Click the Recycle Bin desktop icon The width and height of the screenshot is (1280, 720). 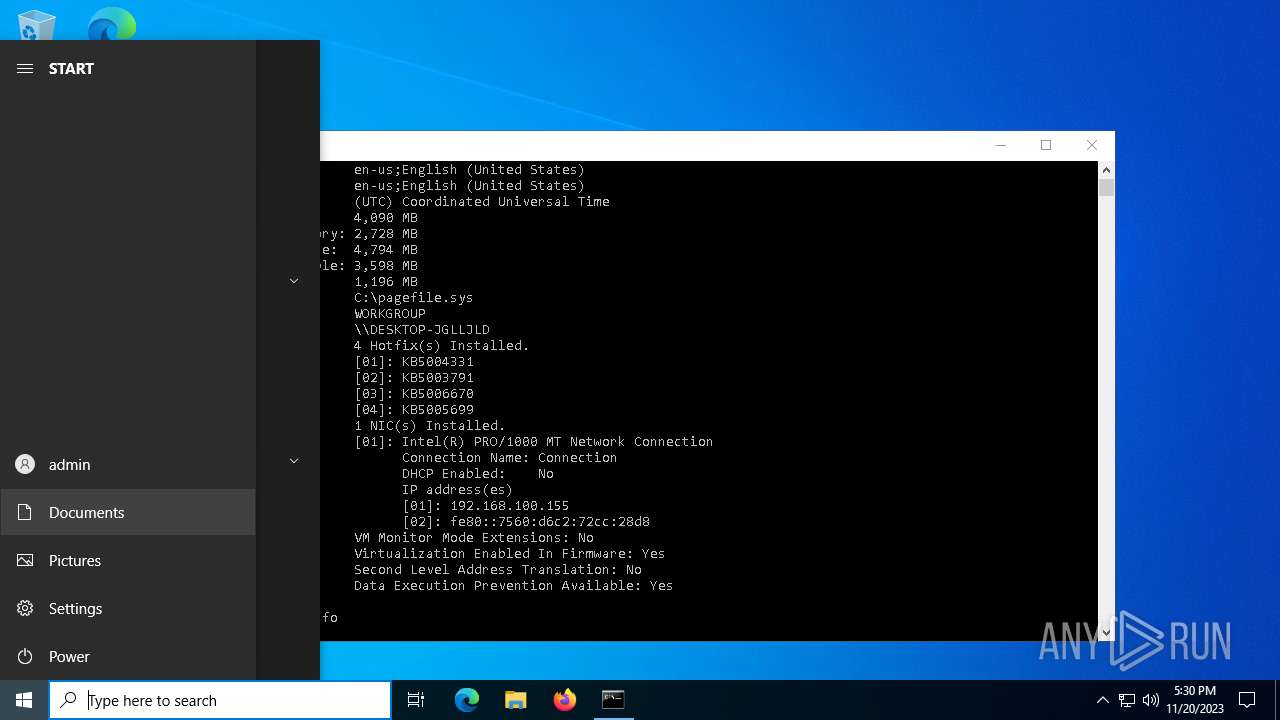(36, 24)
